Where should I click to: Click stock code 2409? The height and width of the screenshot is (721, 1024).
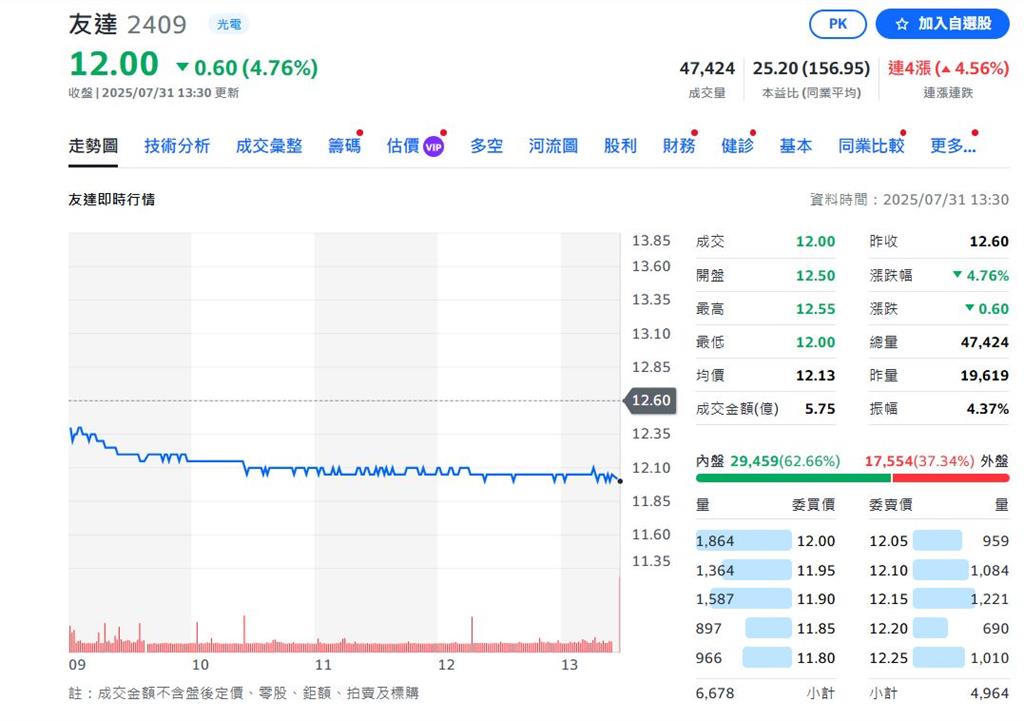(x=157, y=25)
